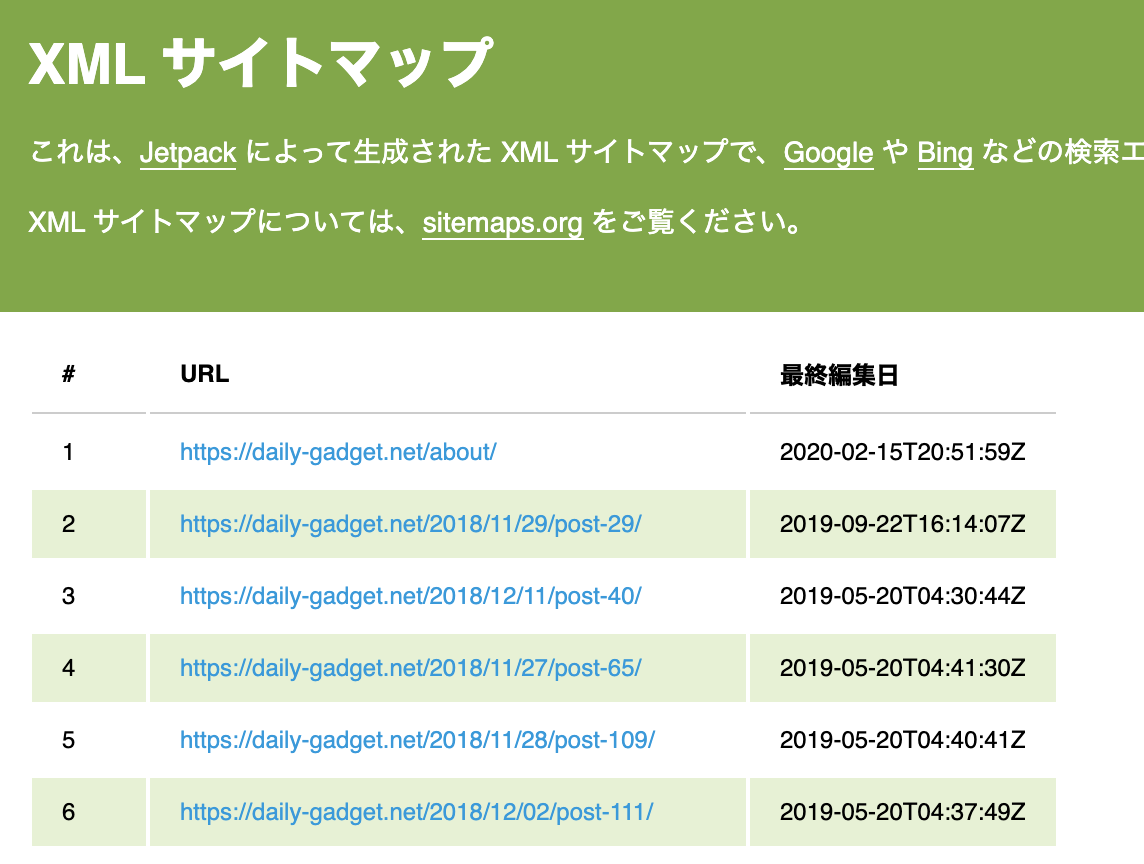Select the date cell for post-111

click(x=903, y=812)
